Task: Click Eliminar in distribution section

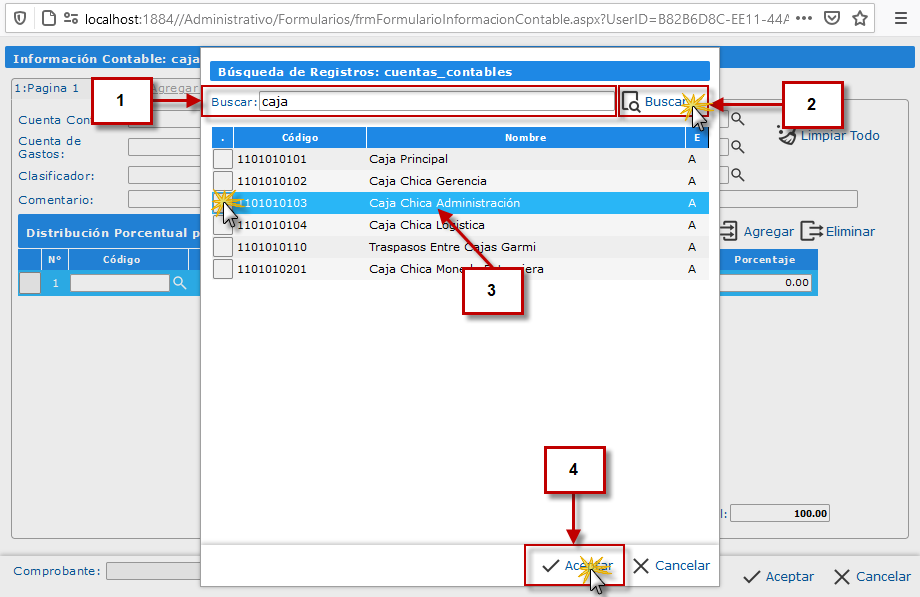Action: (837, 231)
